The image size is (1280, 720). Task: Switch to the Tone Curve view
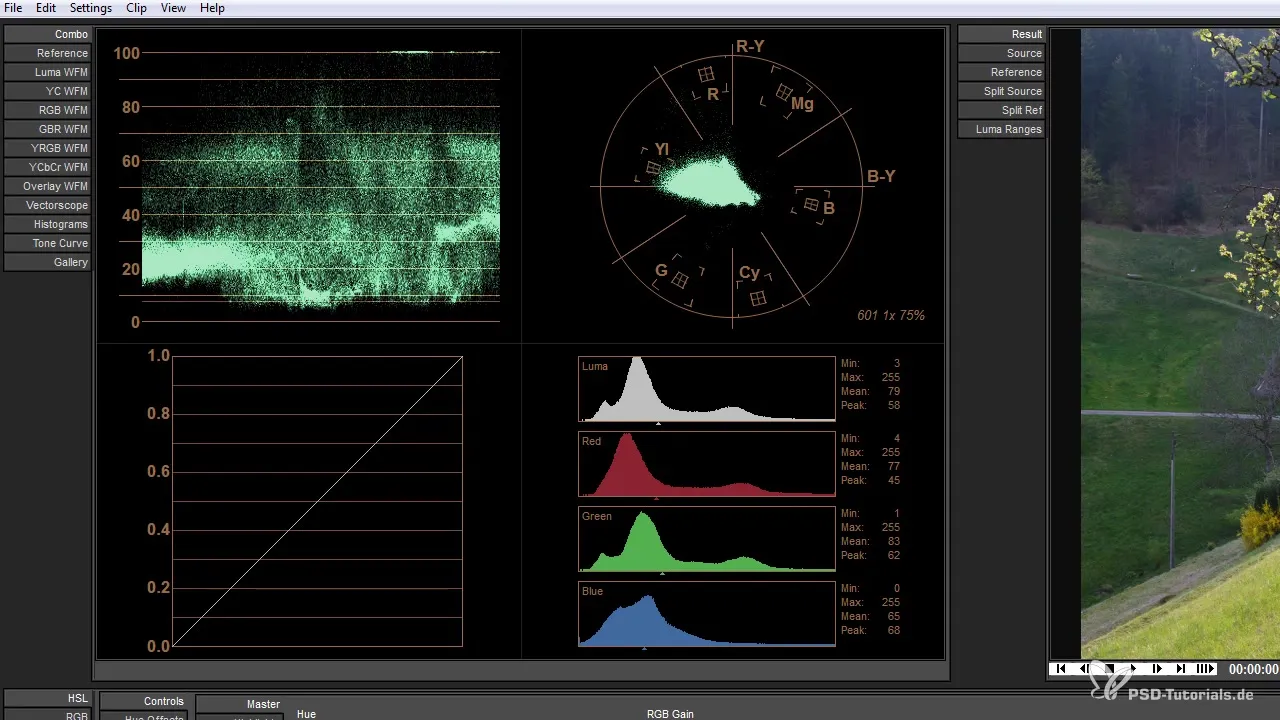[x=47, y=243]
